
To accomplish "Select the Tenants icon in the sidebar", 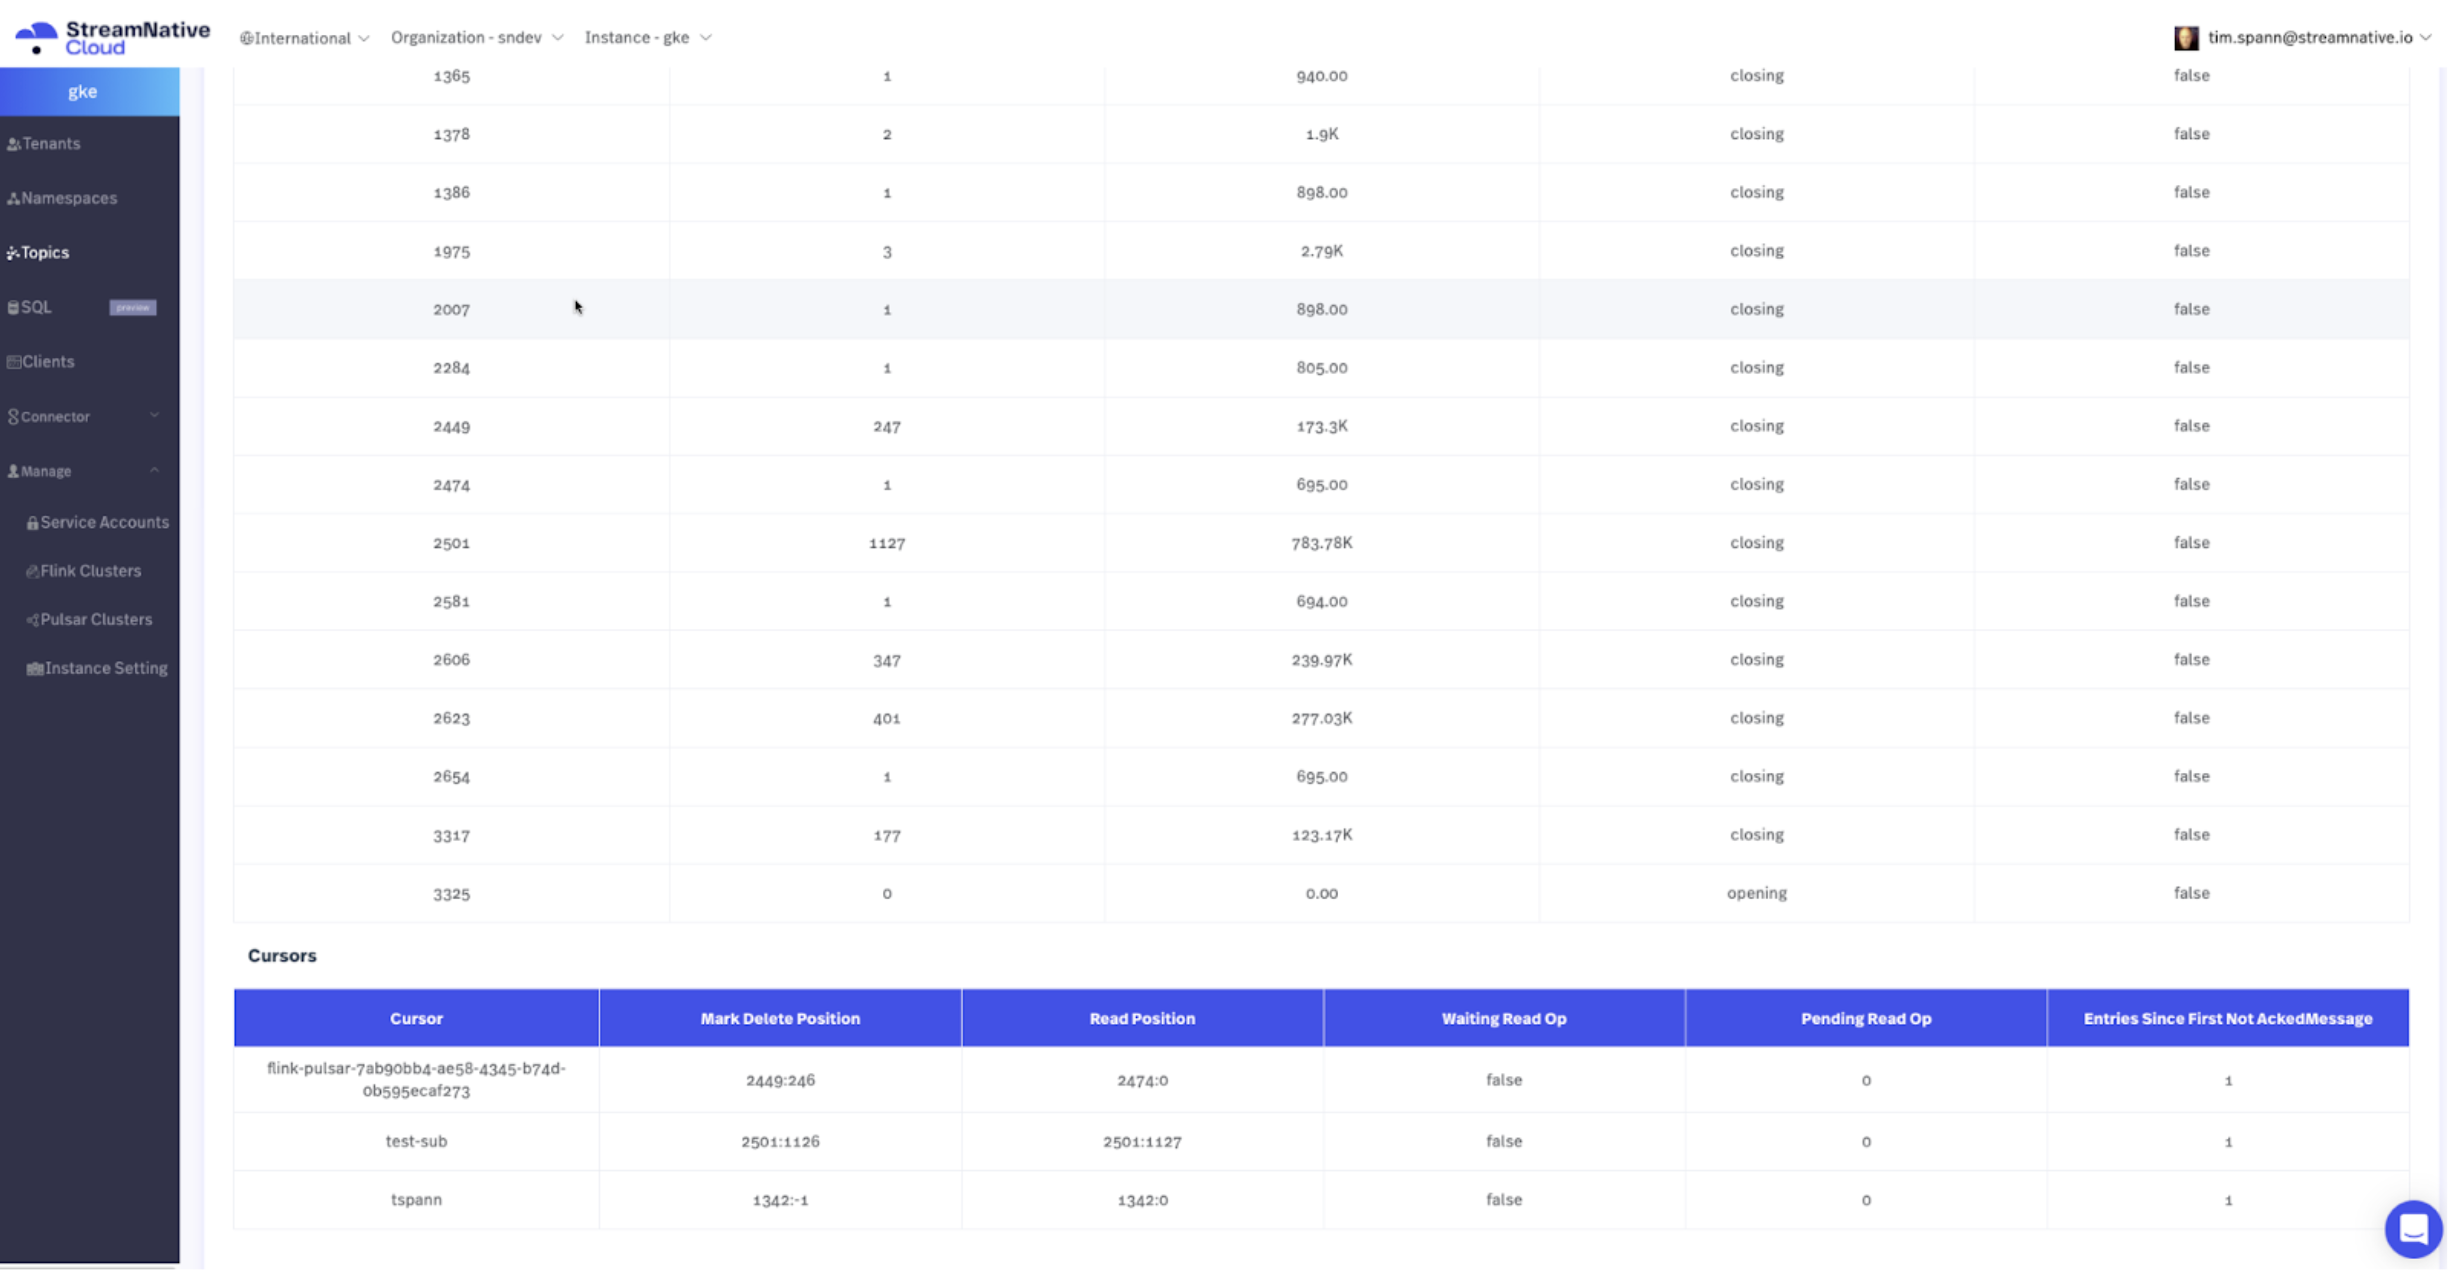I will tap(13, 143).
